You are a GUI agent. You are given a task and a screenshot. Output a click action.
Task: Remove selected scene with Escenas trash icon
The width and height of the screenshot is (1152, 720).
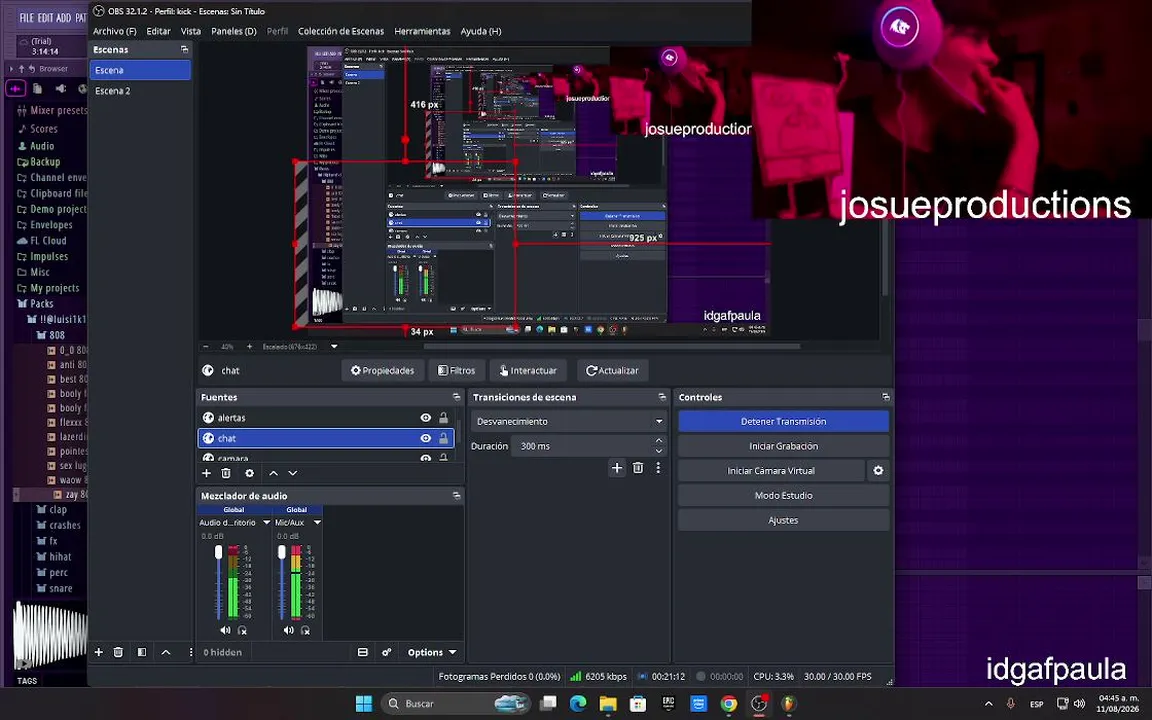118,652
